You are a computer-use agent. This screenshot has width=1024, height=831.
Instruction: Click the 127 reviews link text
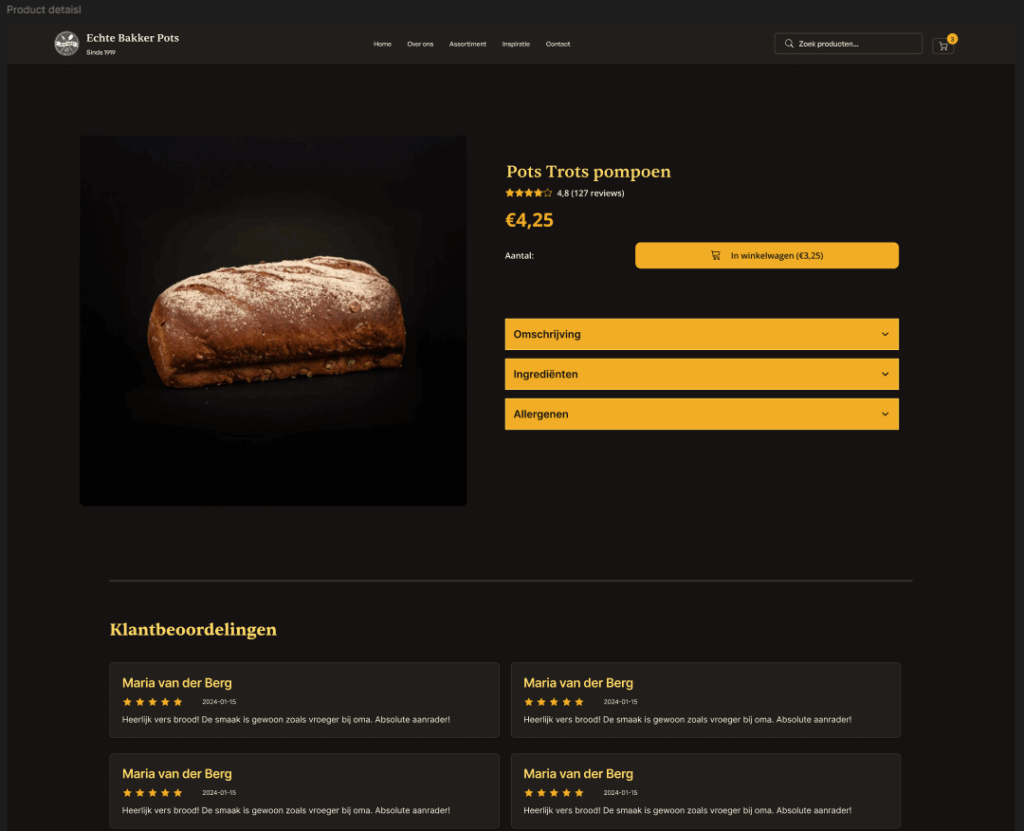(598, 193)
